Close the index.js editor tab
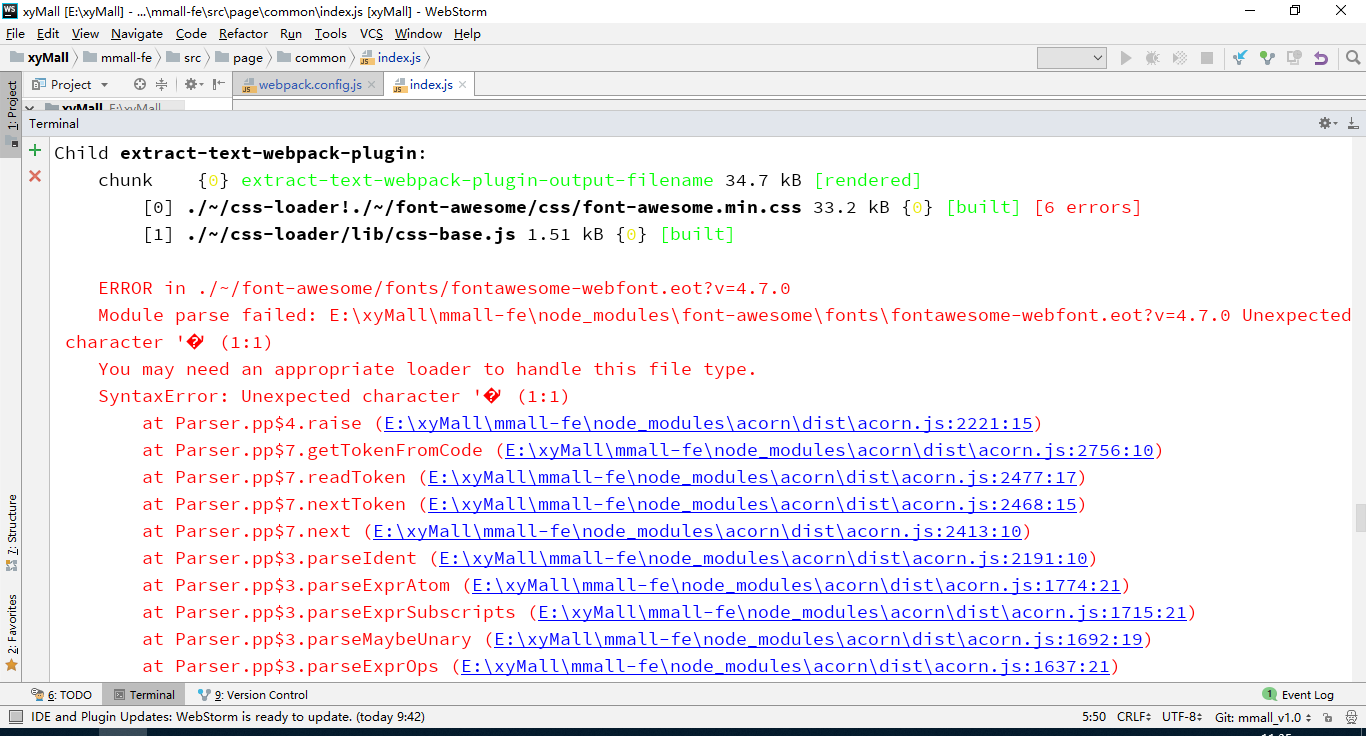The width and height of the screenshot is (1366, 736). pyautogui.click(x=462, y=85)
